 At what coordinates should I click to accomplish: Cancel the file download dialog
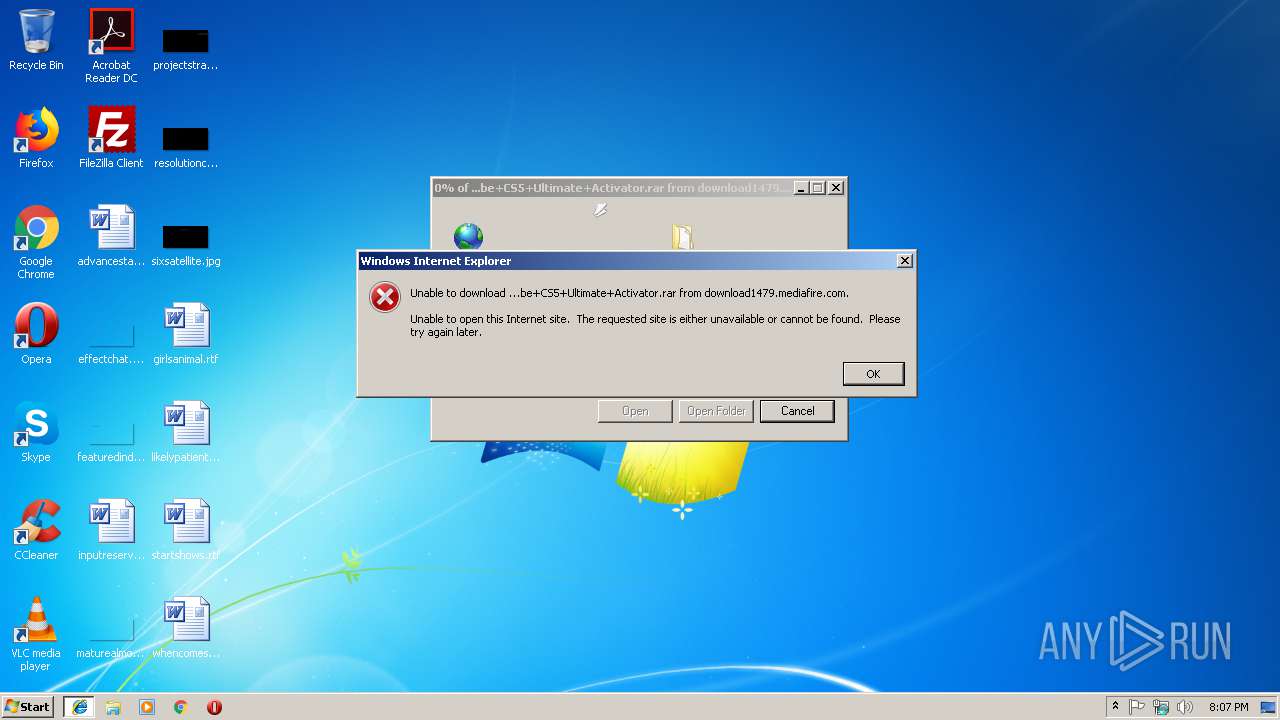tap(797, 411)
